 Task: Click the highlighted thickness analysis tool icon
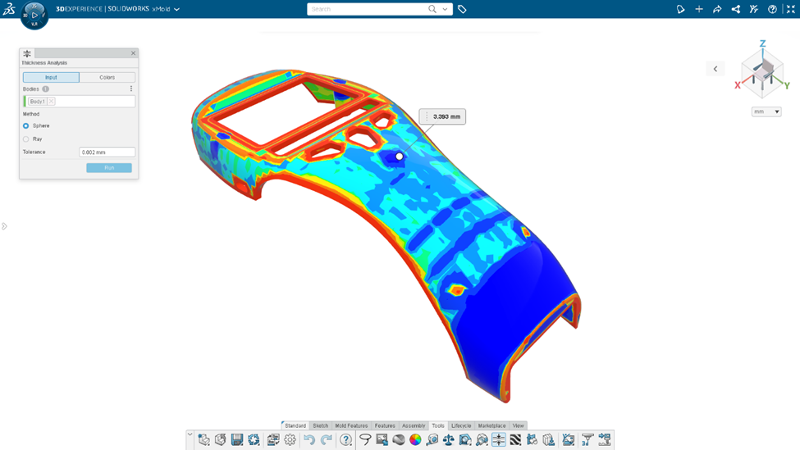point(498,439)
